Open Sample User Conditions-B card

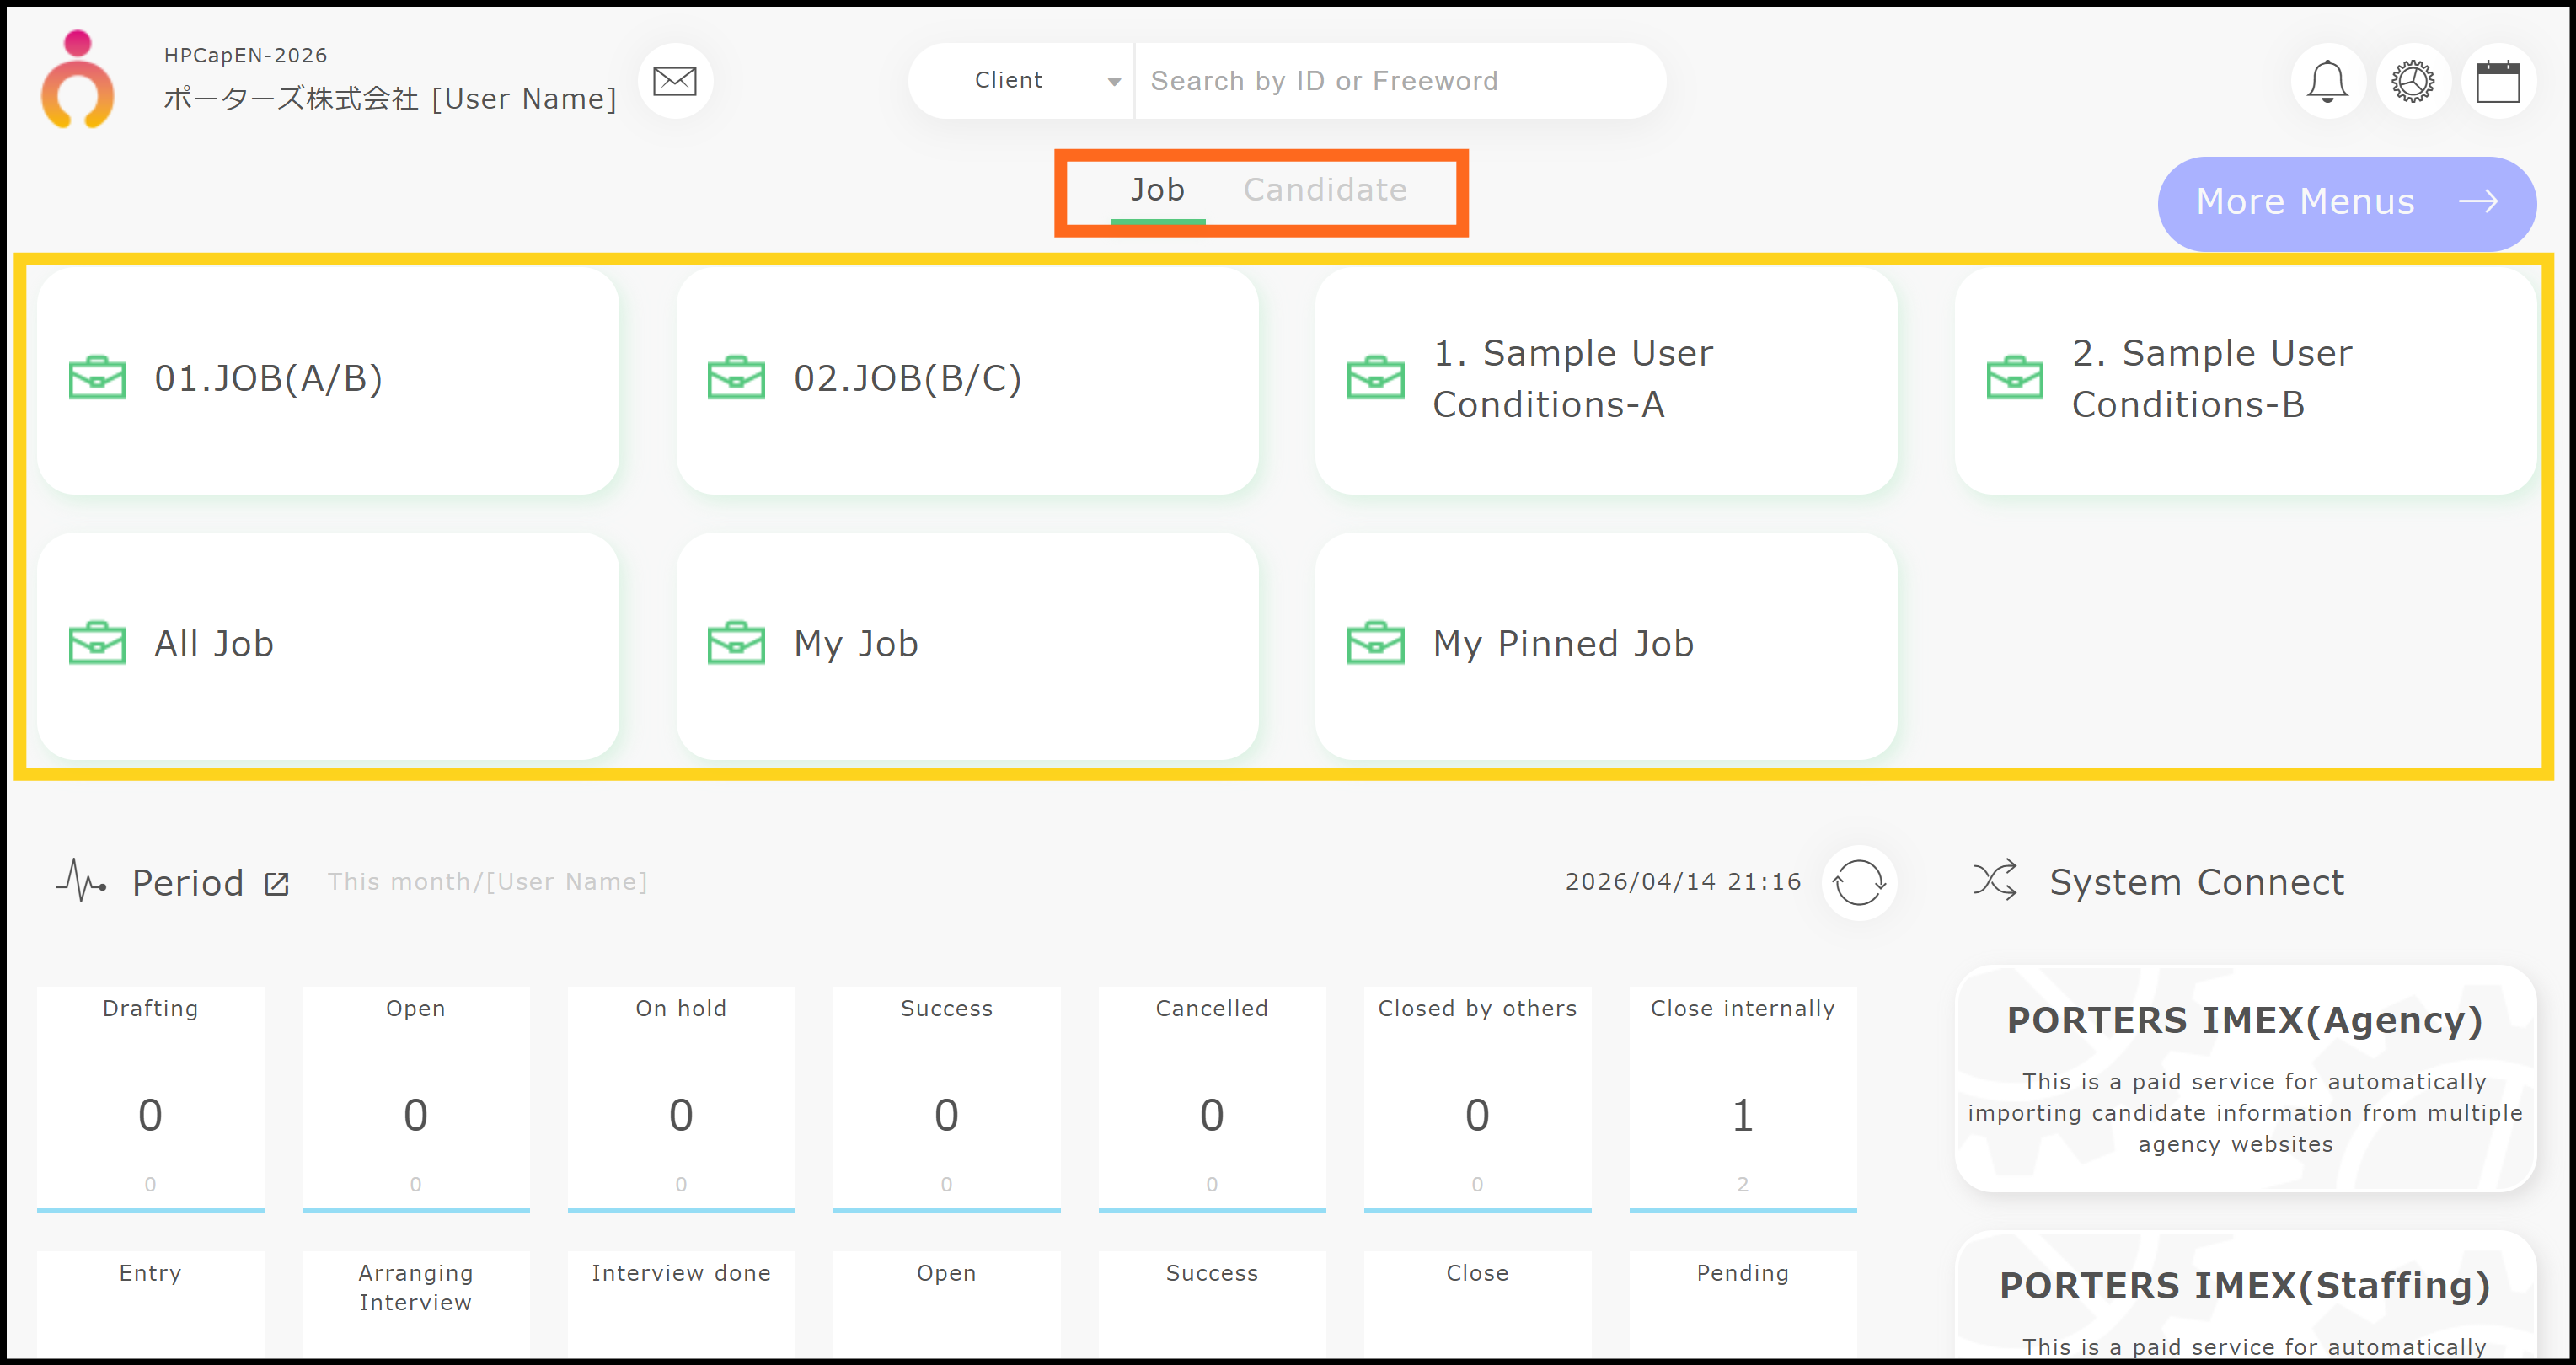[x=2244, y=379]
